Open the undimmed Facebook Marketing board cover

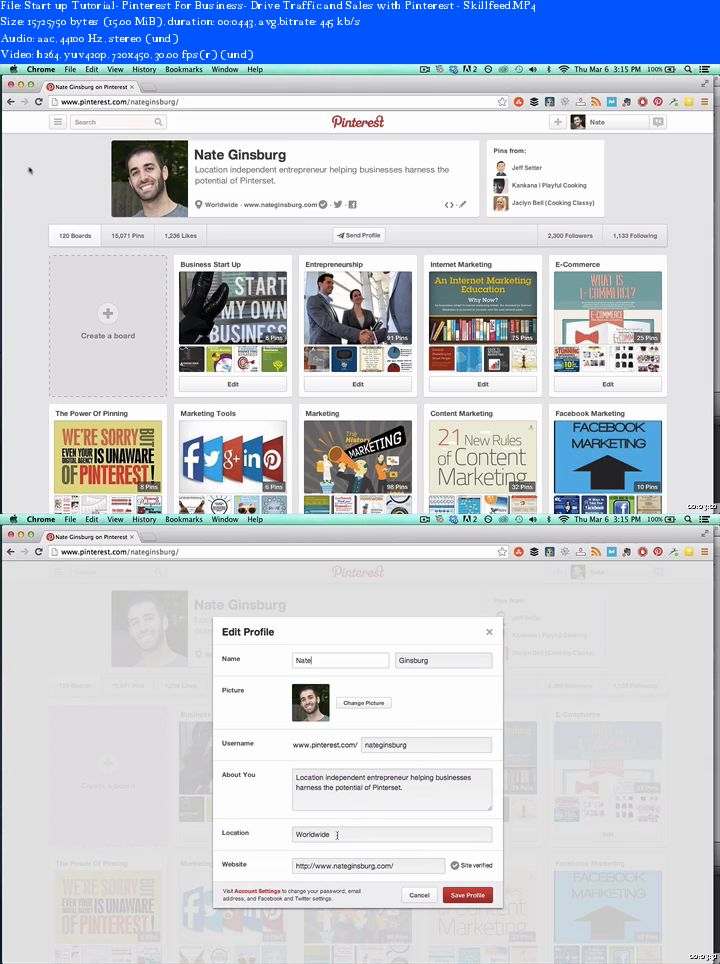pos(607,457)
